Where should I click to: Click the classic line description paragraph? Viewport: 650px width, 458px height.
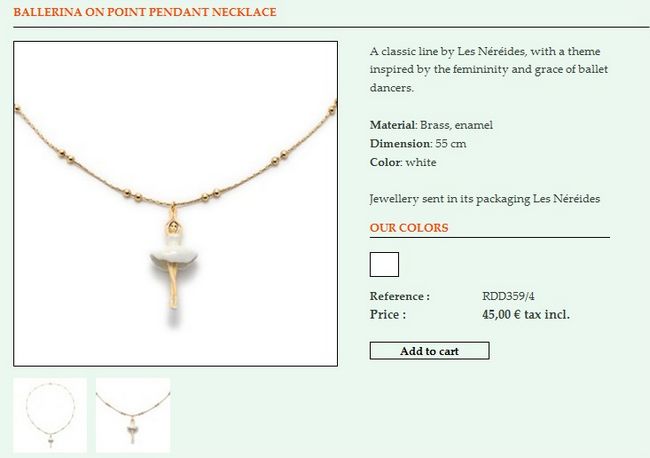click(489, 70)
